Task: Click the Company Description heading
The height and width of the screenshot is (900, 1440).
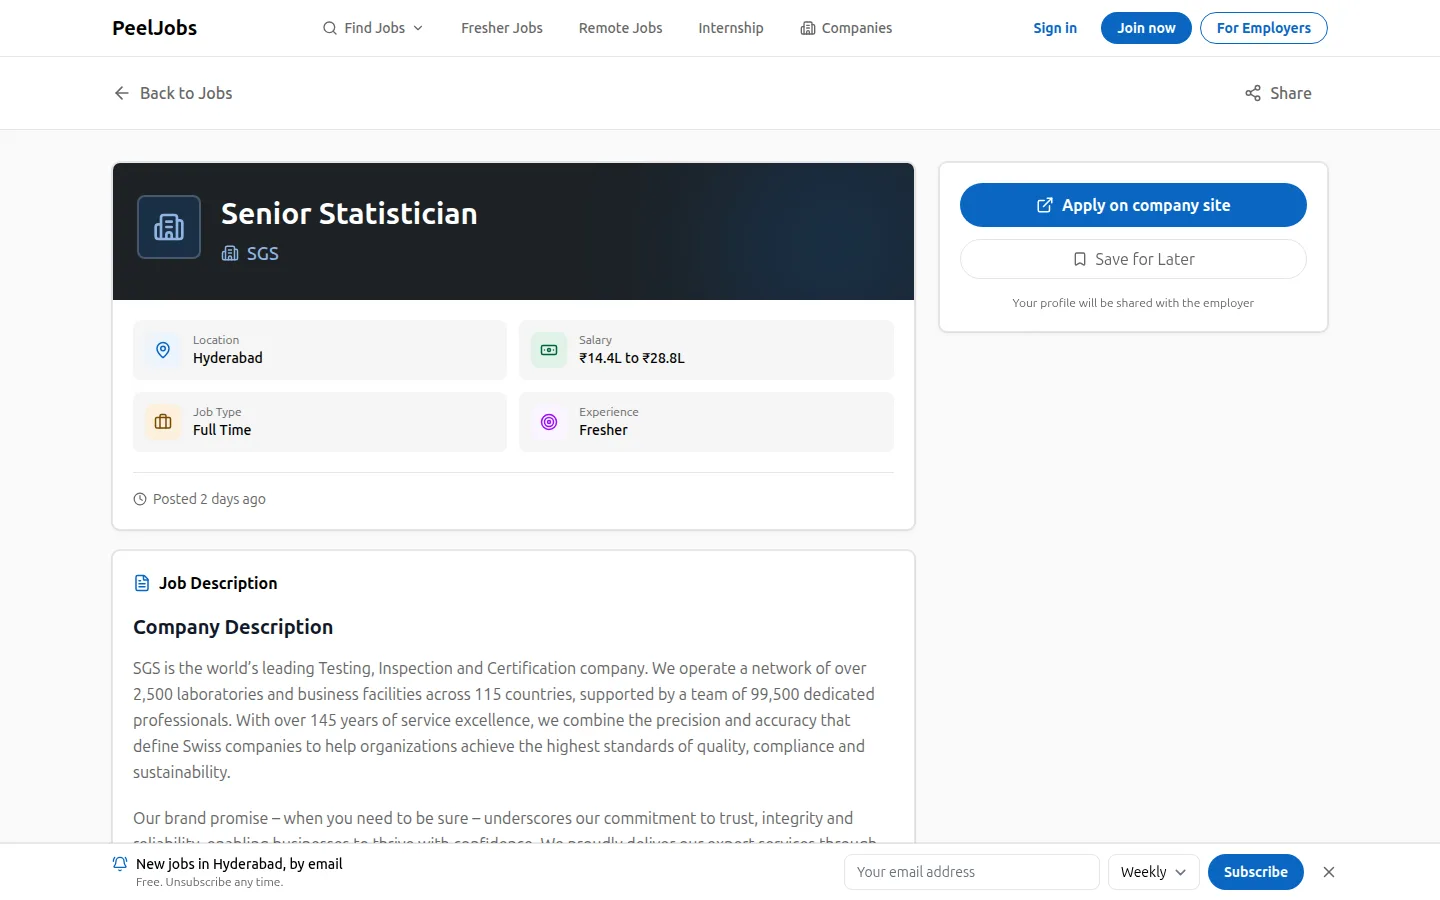Action: (233, 627)
